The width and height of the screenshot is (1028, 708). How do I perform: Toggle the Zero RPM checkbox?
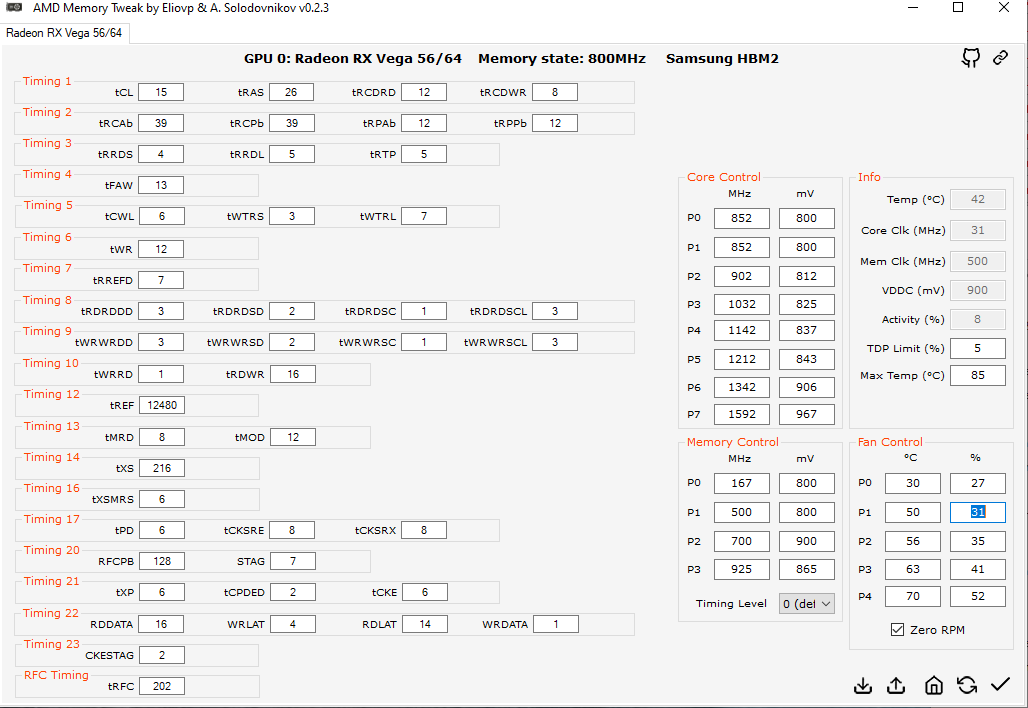tap(898, 630)
